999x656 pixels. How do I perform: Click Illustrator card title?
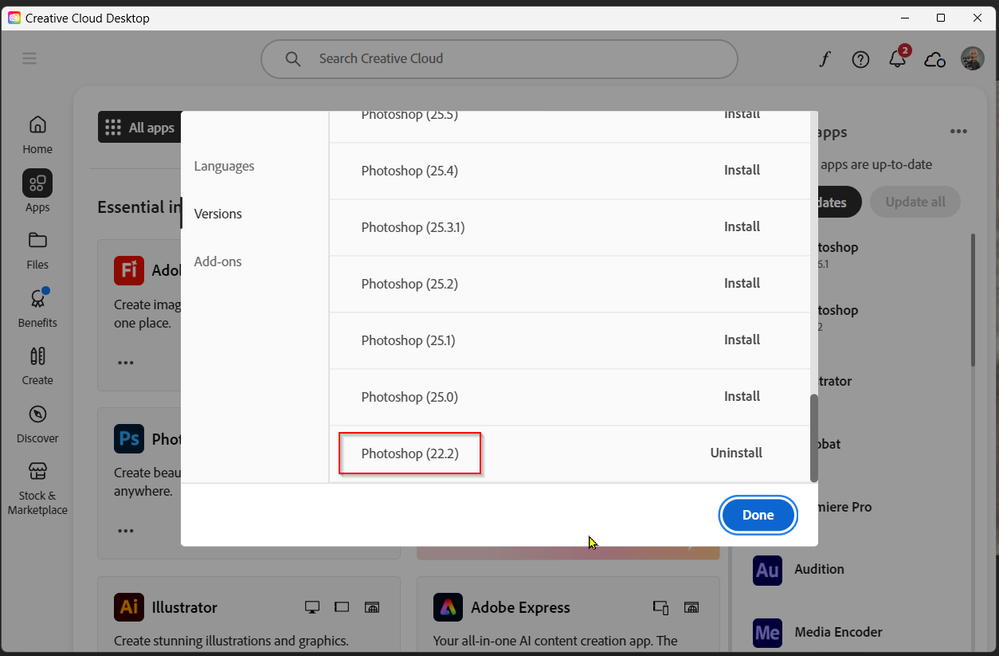184,608
